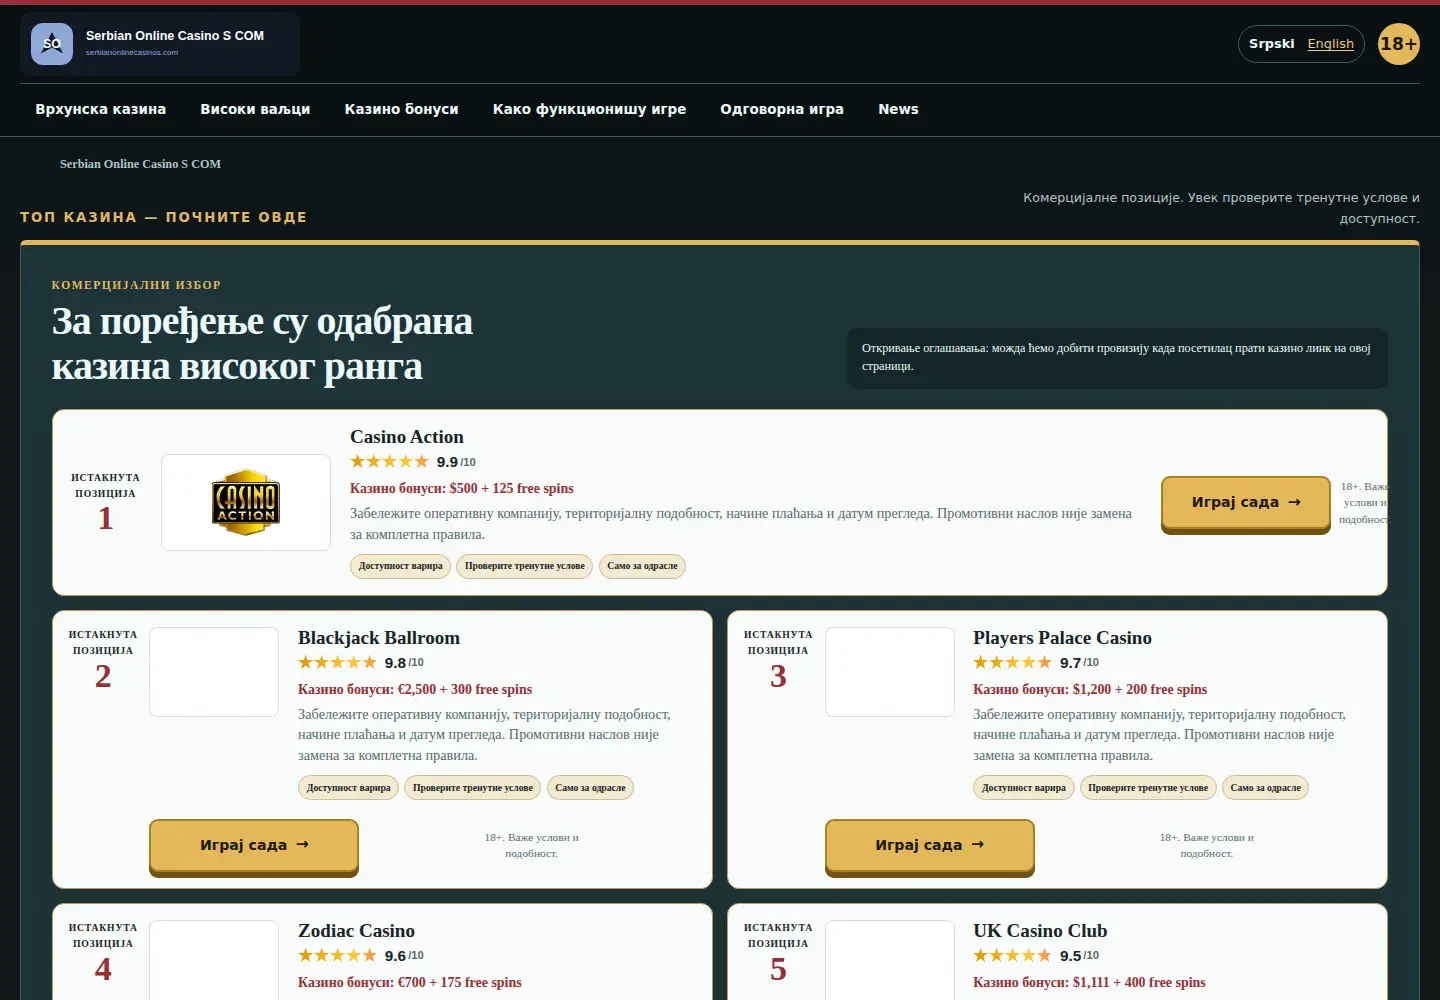Viewport: 1440px width, 1000px height.
Task: Click Играј сада for Blackjack Ballroom
Action: click(254, 846)
